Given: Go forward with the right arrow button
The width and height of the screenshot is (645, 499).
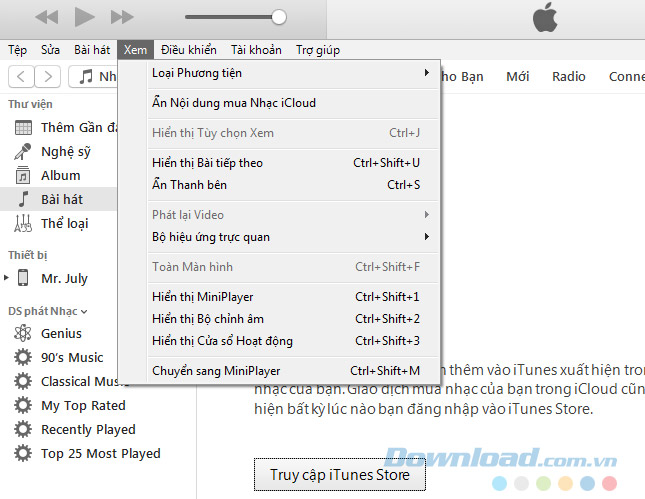Looking at the screenshot, I should point(48,77).
